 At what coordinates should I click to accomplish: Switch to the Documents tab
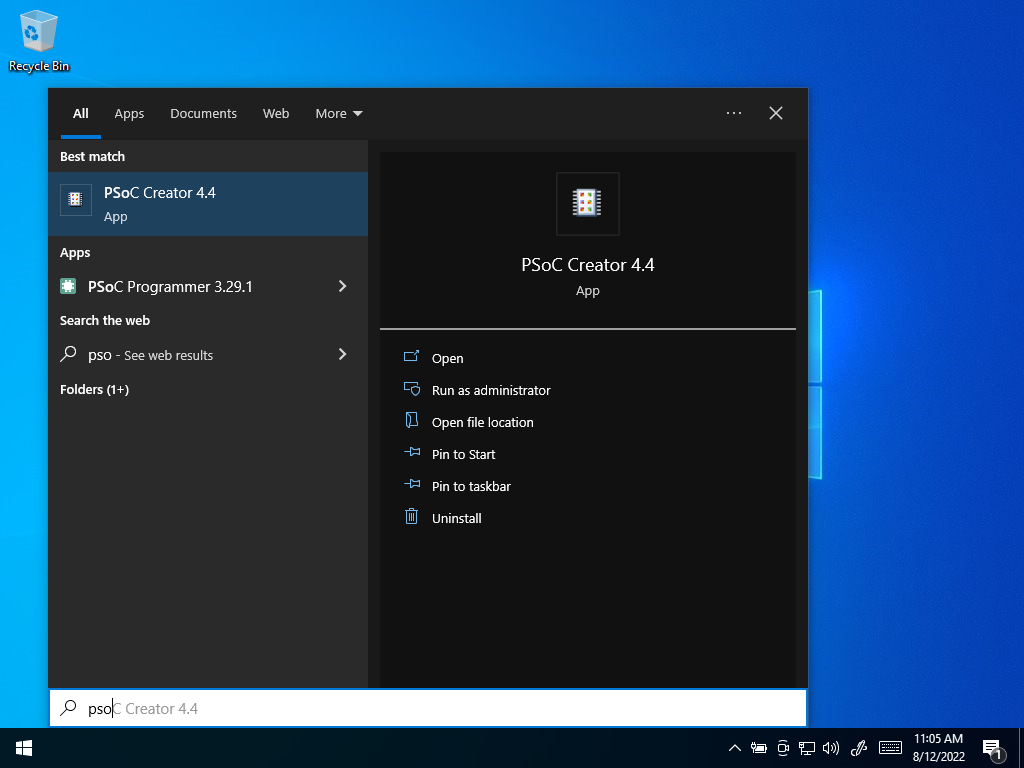point(203,114)
